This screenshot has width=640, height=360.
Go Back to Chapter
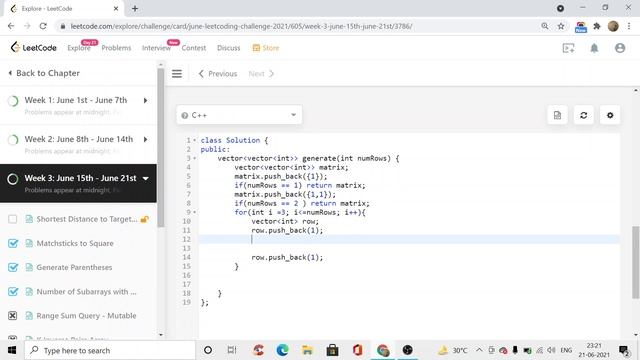(44, 73)
